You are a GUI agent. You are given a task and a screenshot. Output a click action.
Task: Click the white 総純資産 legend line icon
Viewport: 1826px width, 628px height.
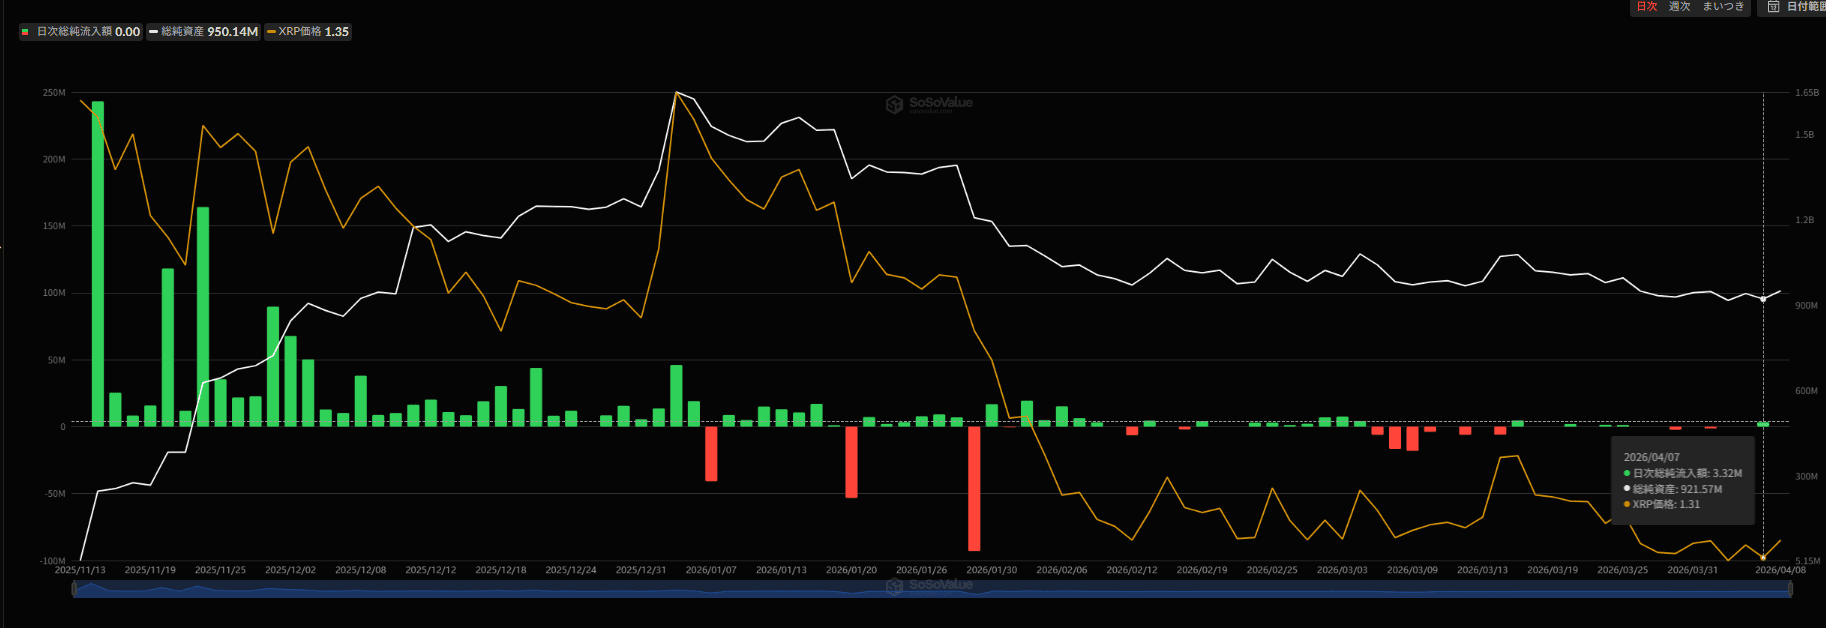(153, 32)
